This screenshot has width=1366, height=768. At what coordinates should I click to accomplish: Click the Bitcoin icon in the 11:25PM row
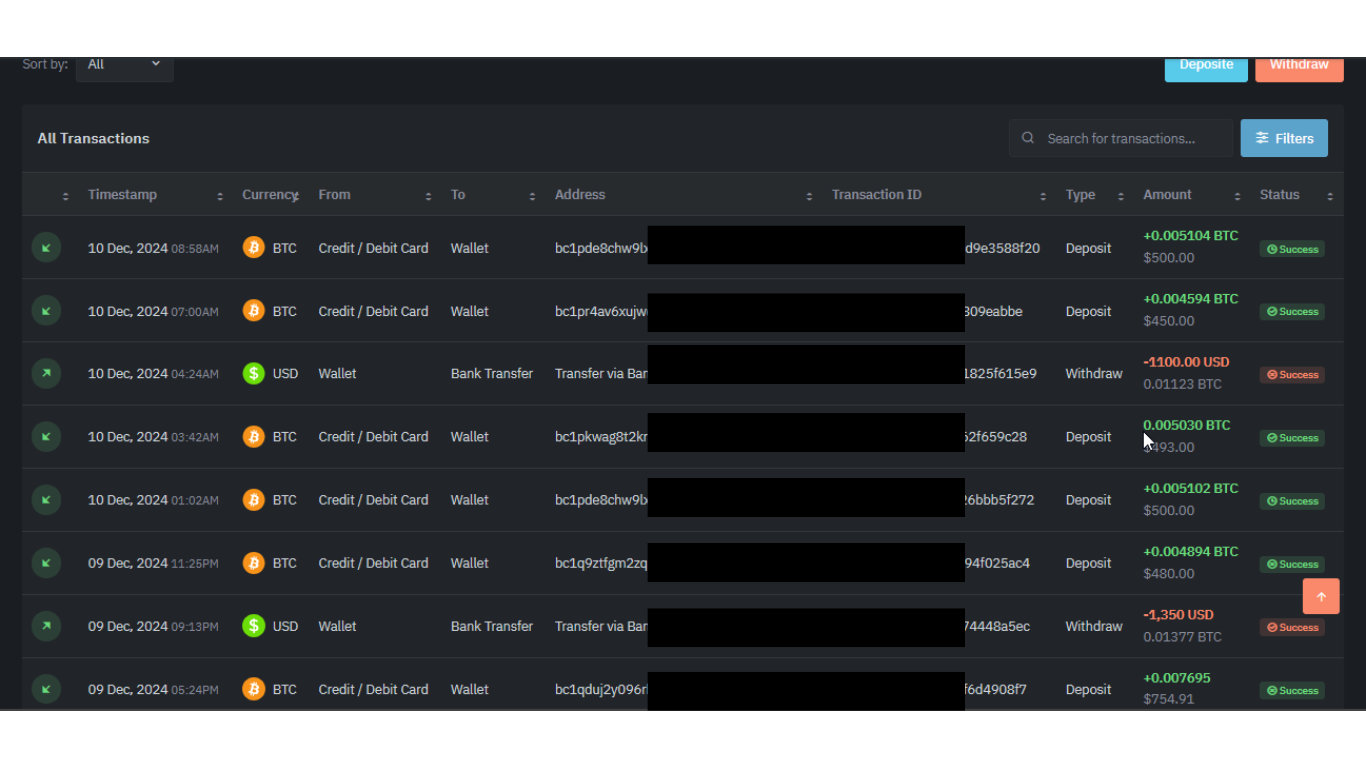pyautogui.click(x=254, y=563)
